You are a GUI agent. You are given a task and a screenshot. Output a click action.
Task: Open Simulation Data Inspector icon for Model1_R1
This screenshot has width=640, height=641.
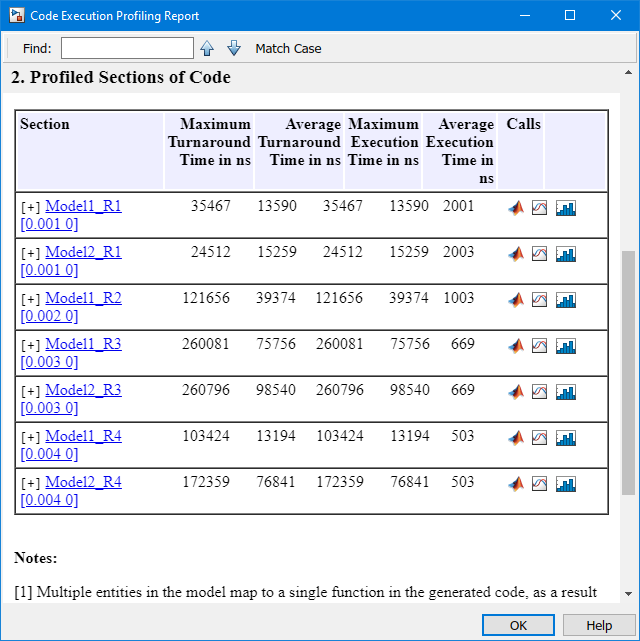point(539,208)
